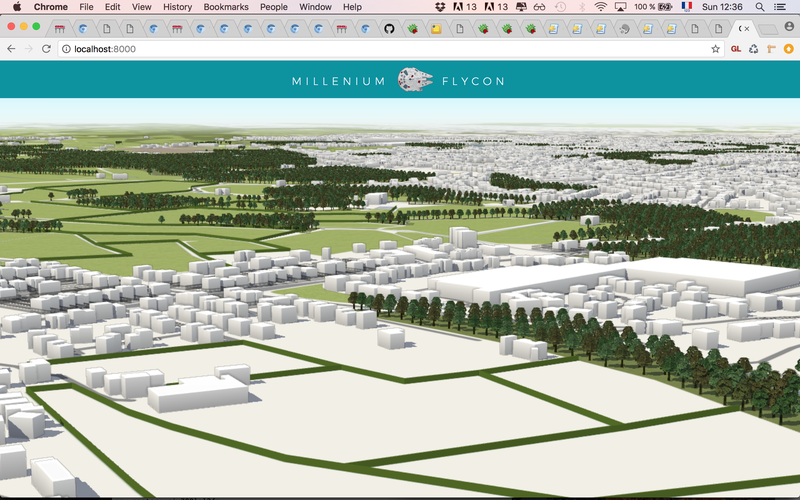Open Spotlight search in the menu bar
800x500 pixels.
[760, 7]
